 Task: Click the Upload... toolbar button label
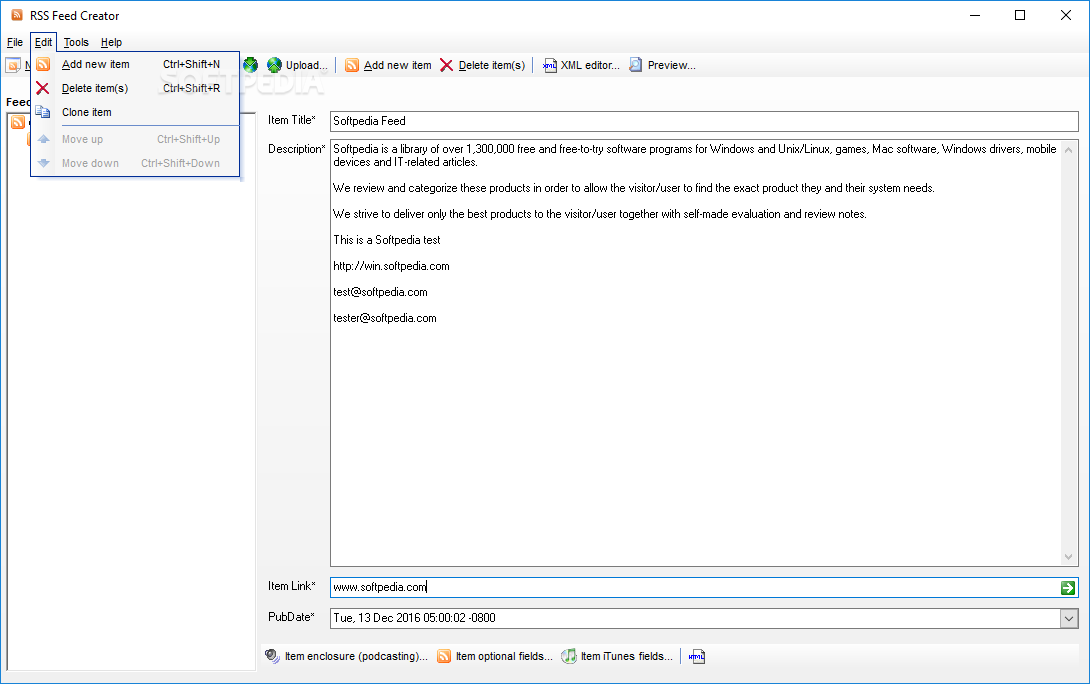click(307, 65)
